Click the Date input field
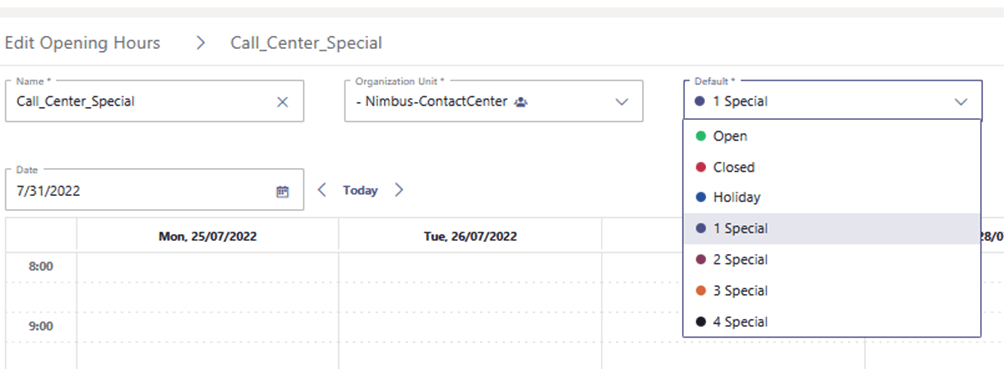 tap(154, 190)
